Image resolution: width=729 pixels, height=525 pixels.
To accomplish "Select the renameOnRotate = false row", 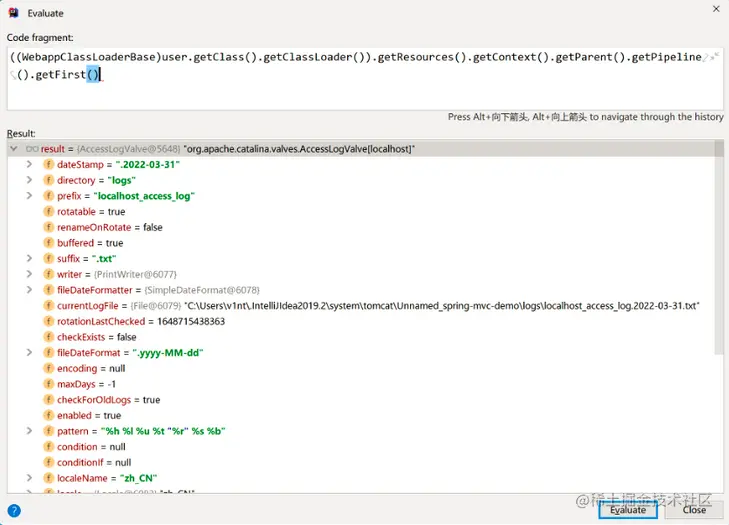I will (361, 227).
